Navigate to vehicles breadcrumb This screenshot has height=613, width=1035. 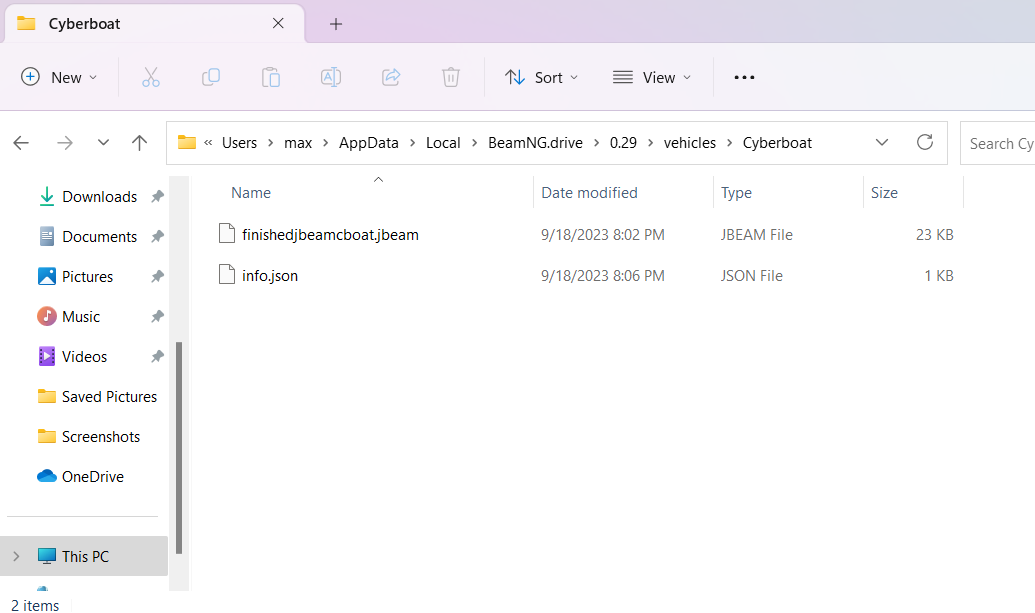(690, 143)
